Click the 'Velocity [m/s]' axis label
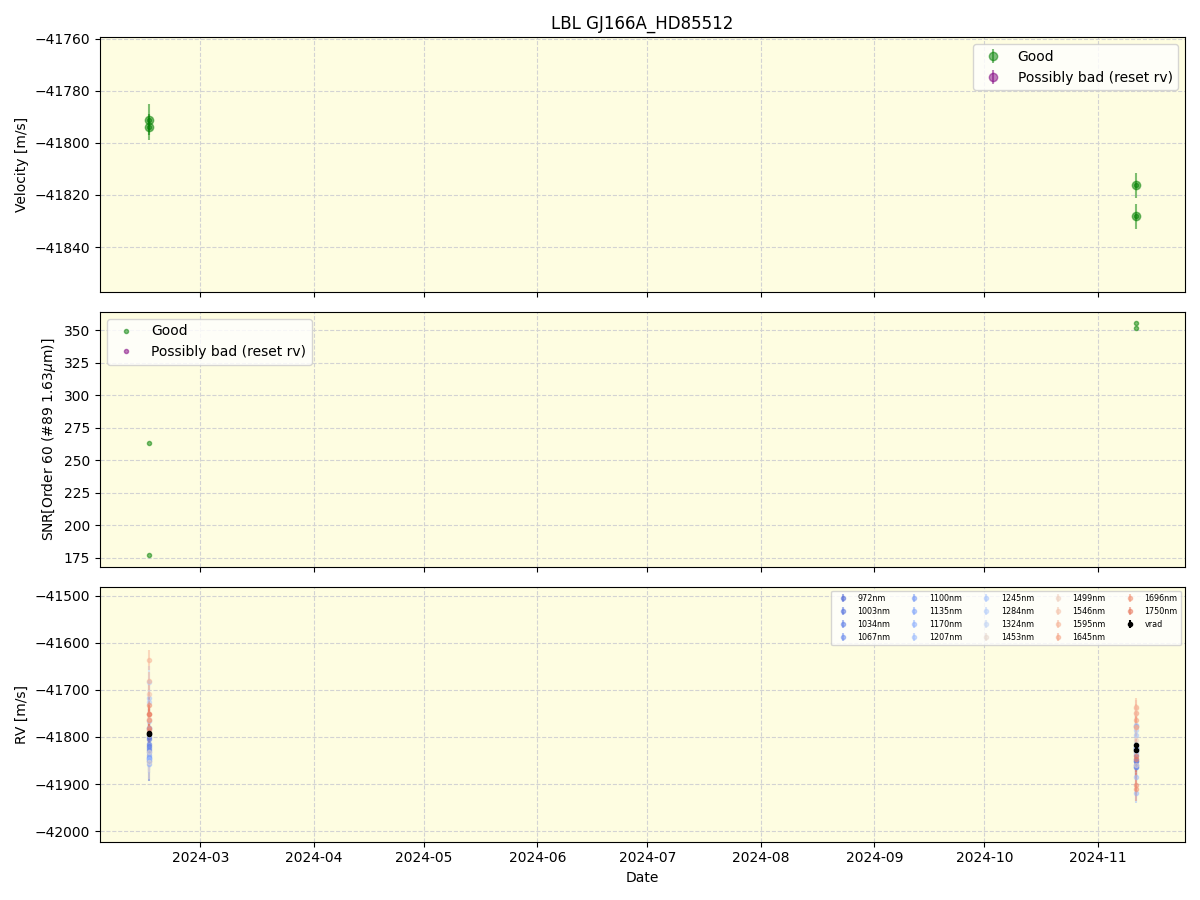 21,165
